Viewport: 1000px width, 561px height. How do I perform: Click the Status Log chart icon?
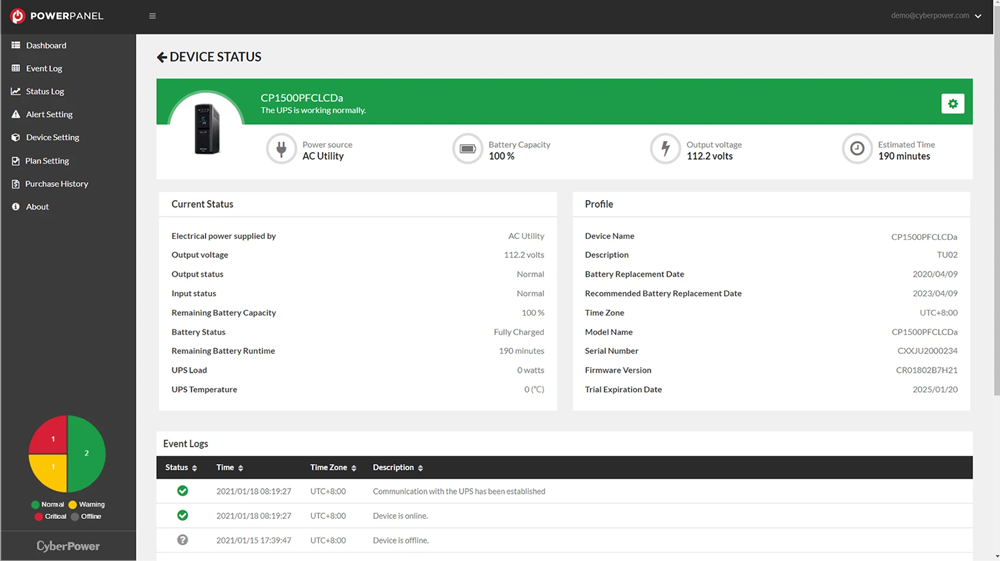point(16,91)
